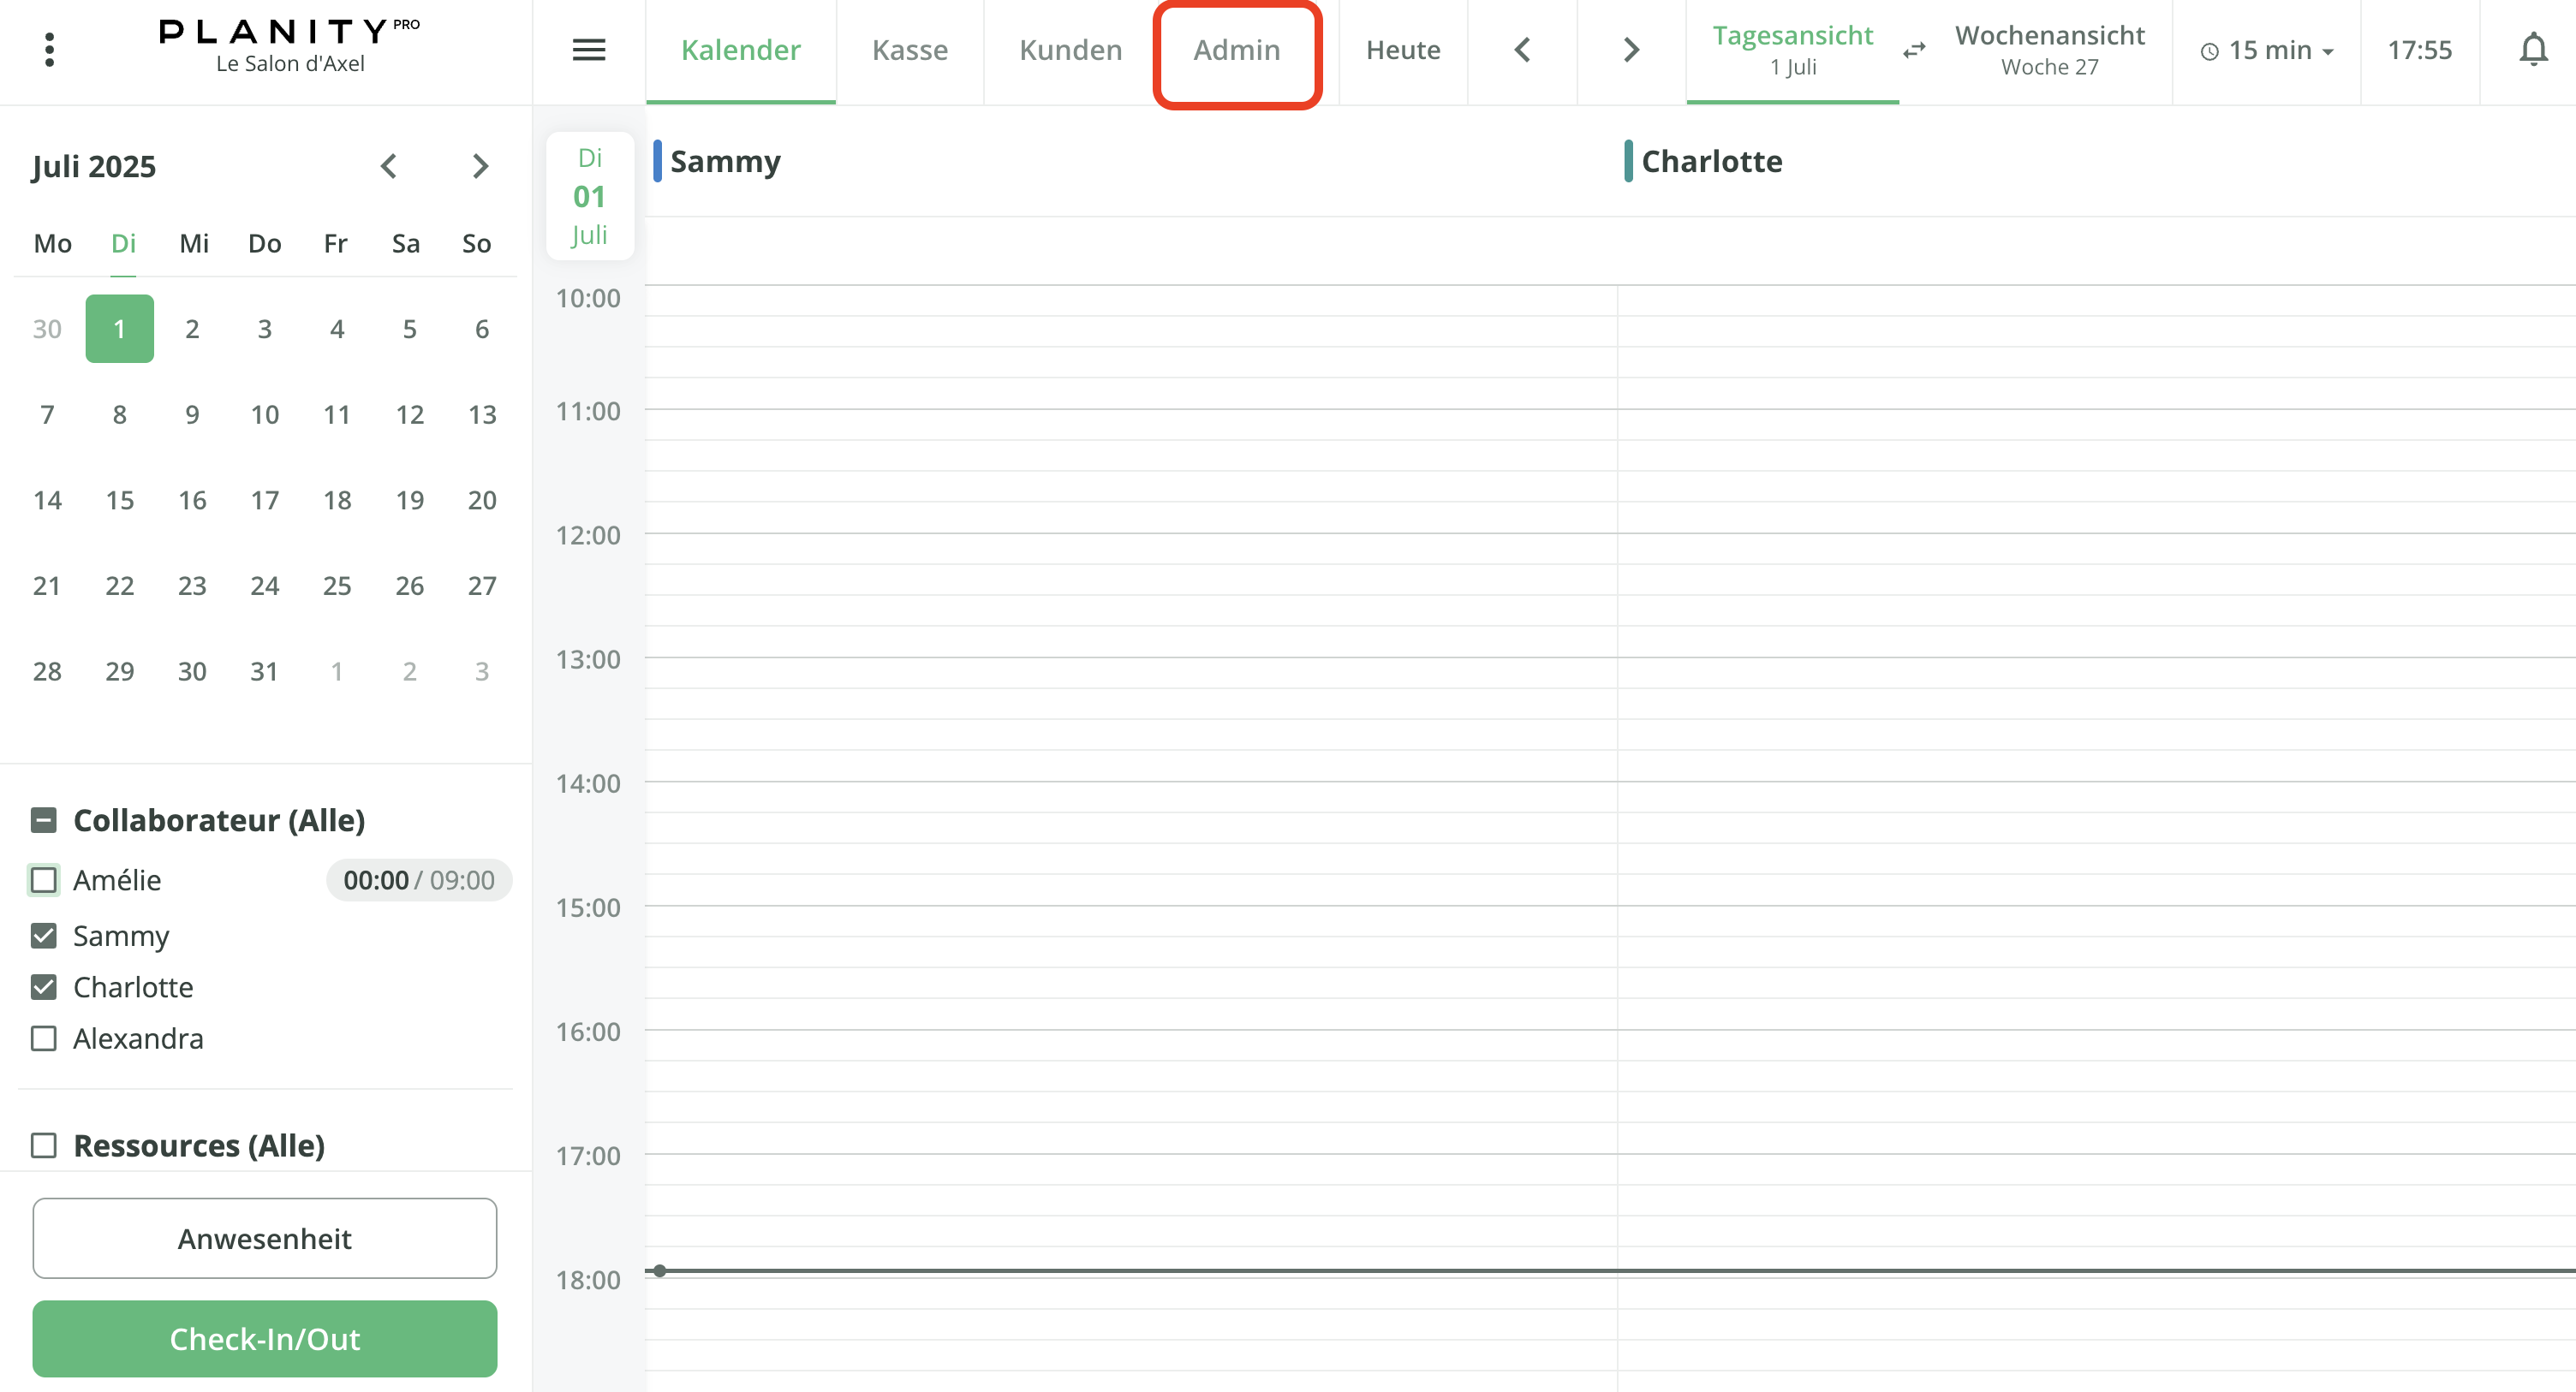Switch to Wochenansicht view

pos(2049,50)
